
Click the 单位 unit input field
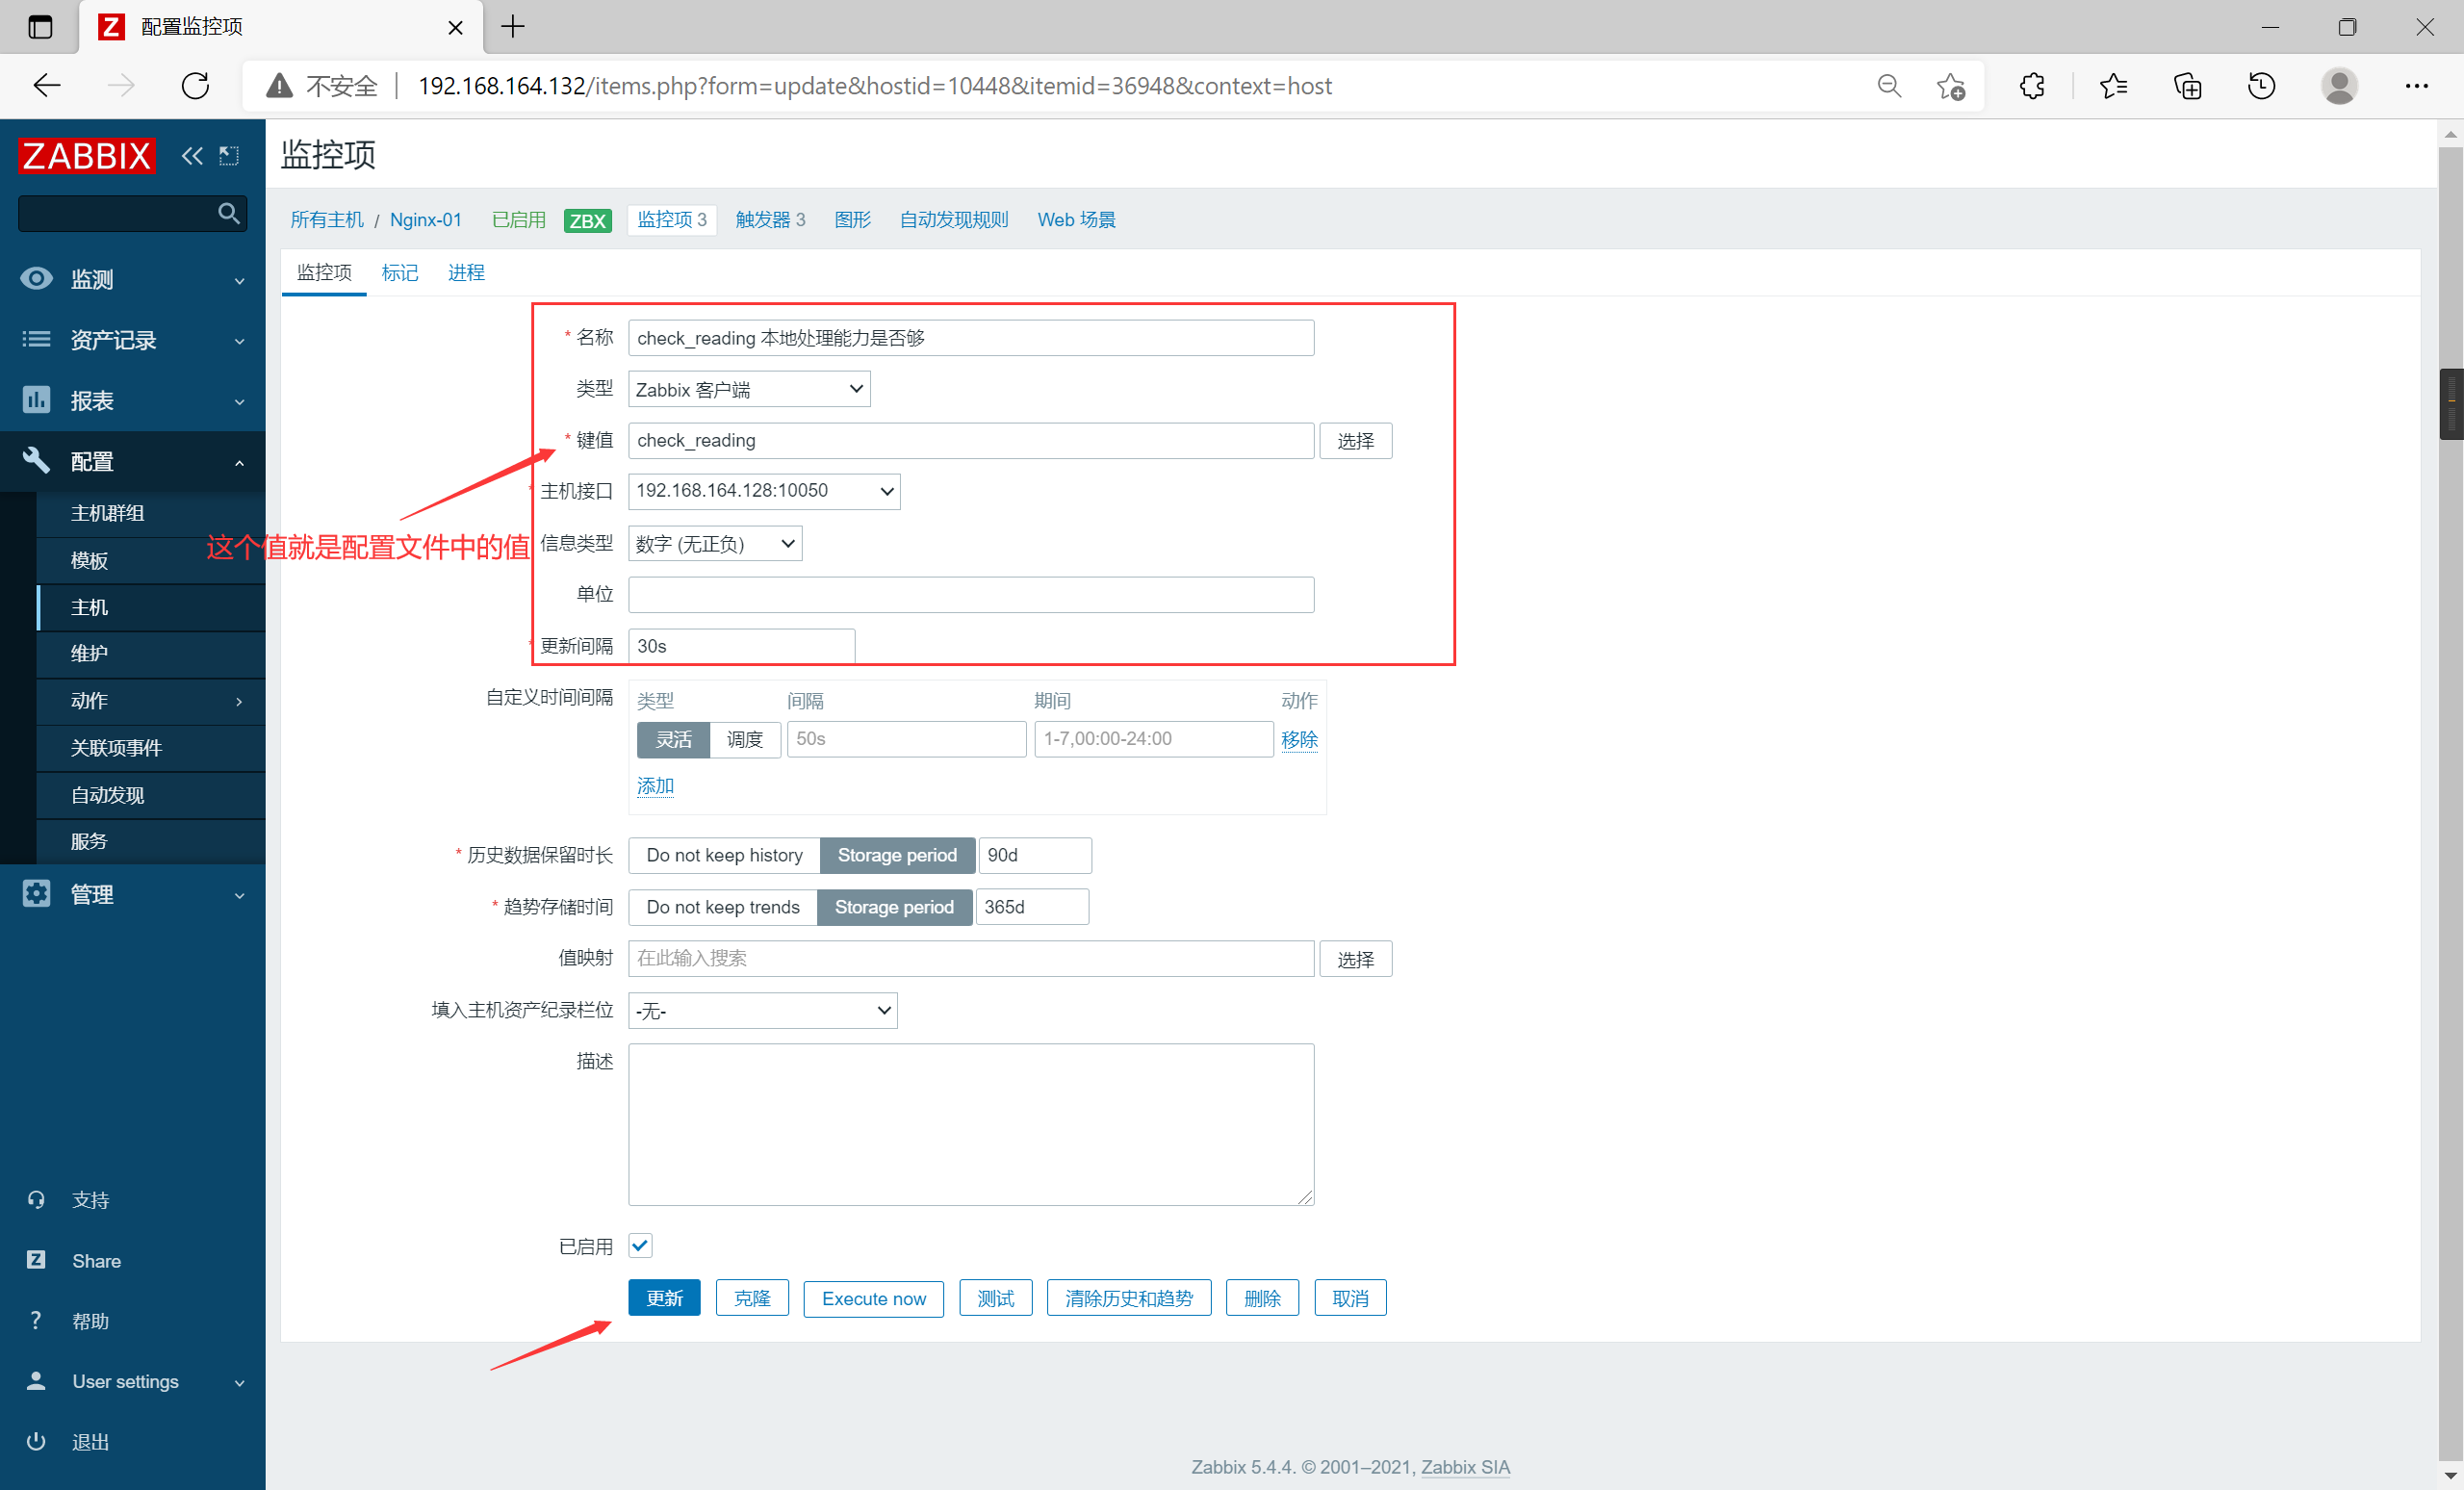click(970, 594)
